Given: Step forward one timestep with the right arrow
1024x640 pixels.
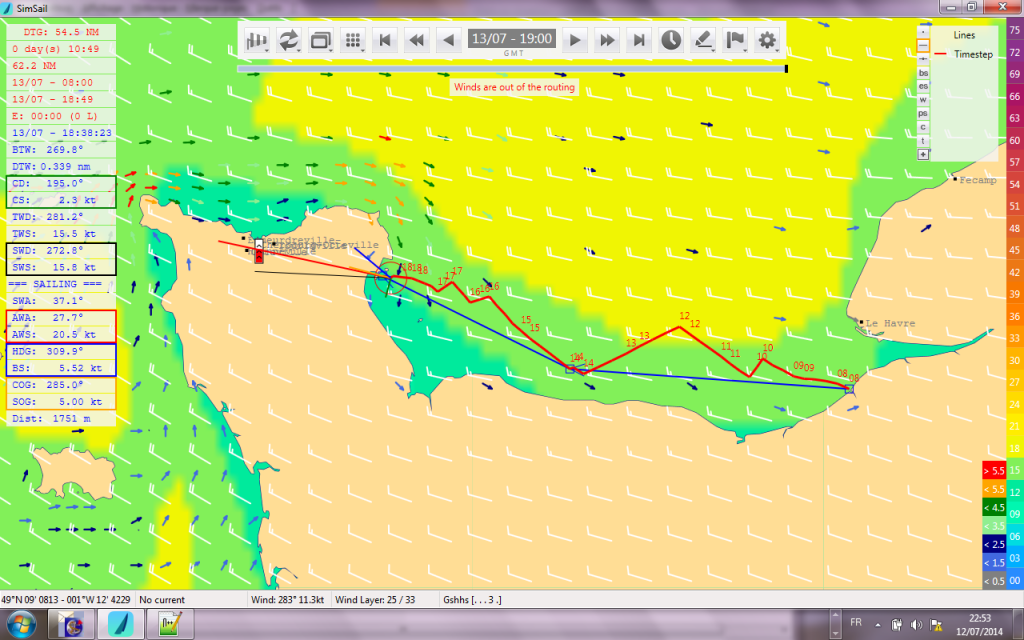Looking at the screenshot, I should tap(575, 40).
